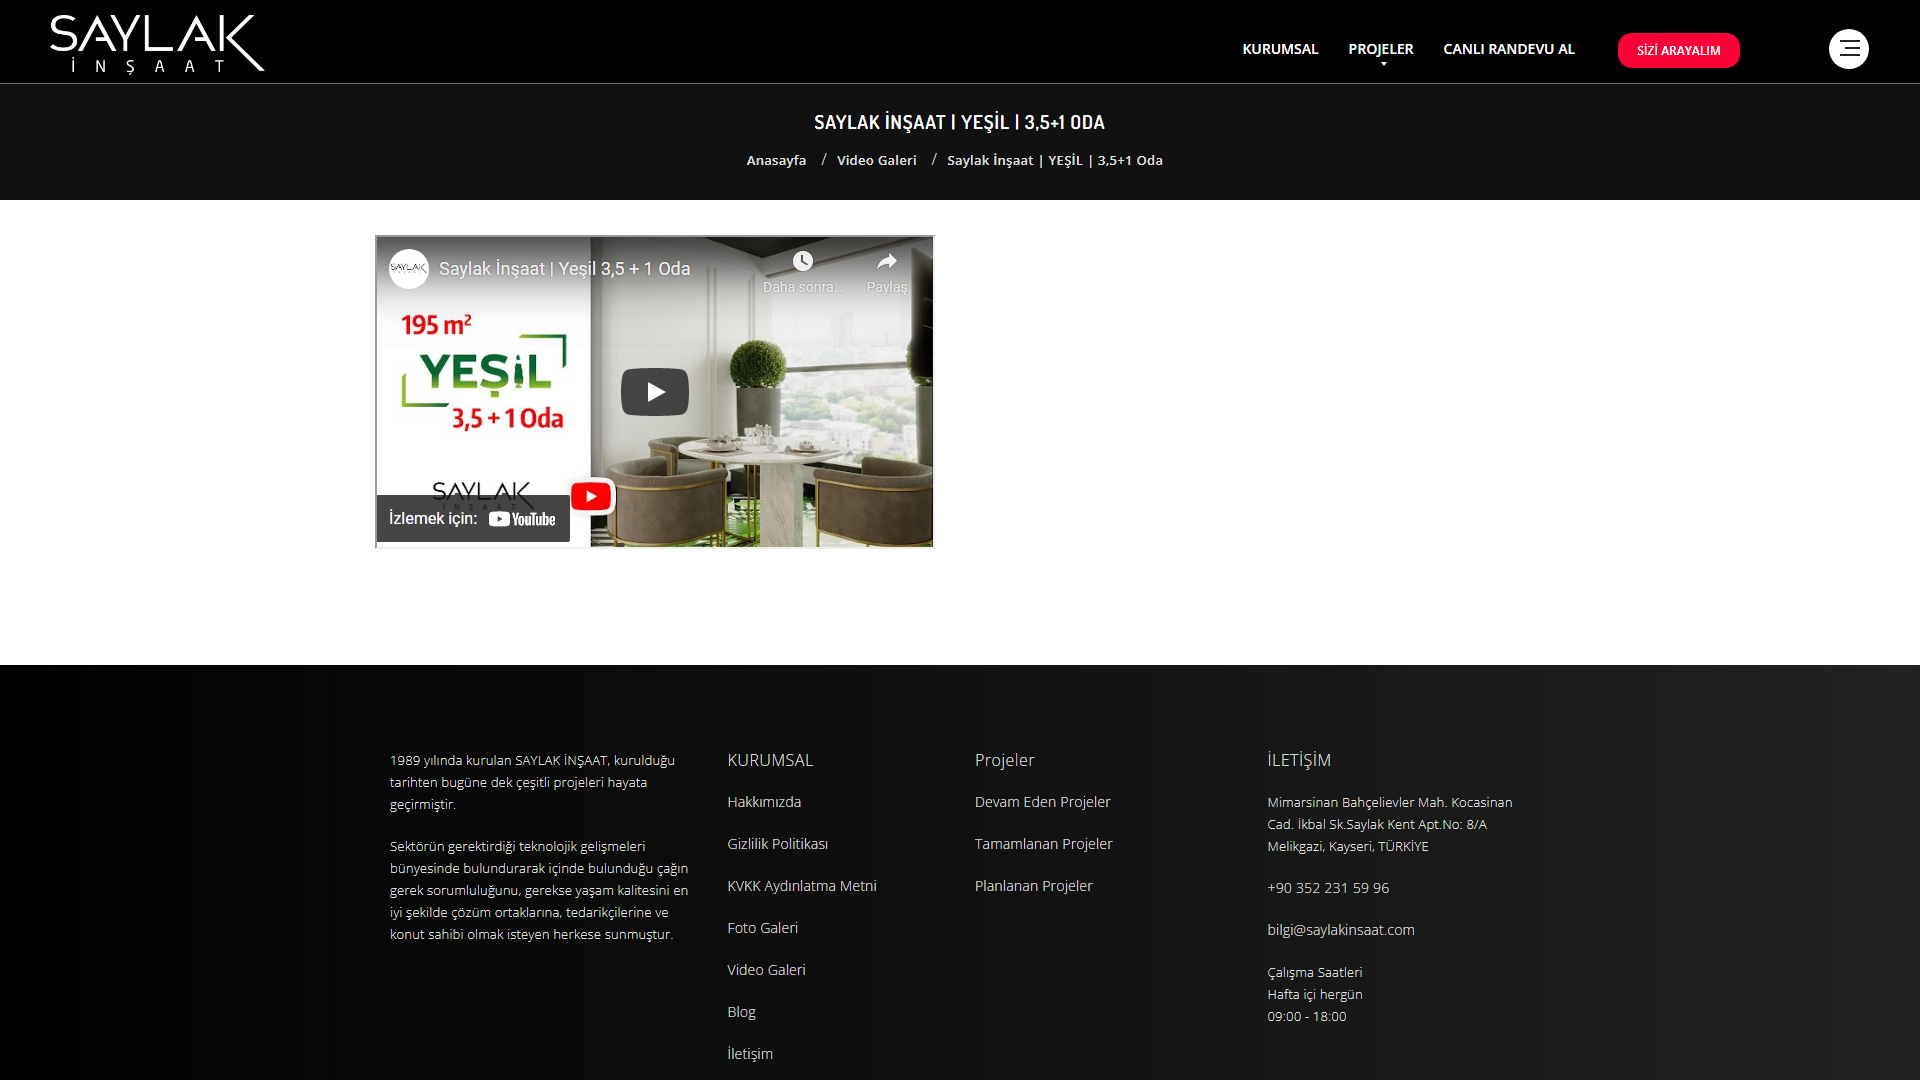
Task: Call the phone number +90 352 231 59 96
Action: pyautogui.click(x=1328, y=888)
